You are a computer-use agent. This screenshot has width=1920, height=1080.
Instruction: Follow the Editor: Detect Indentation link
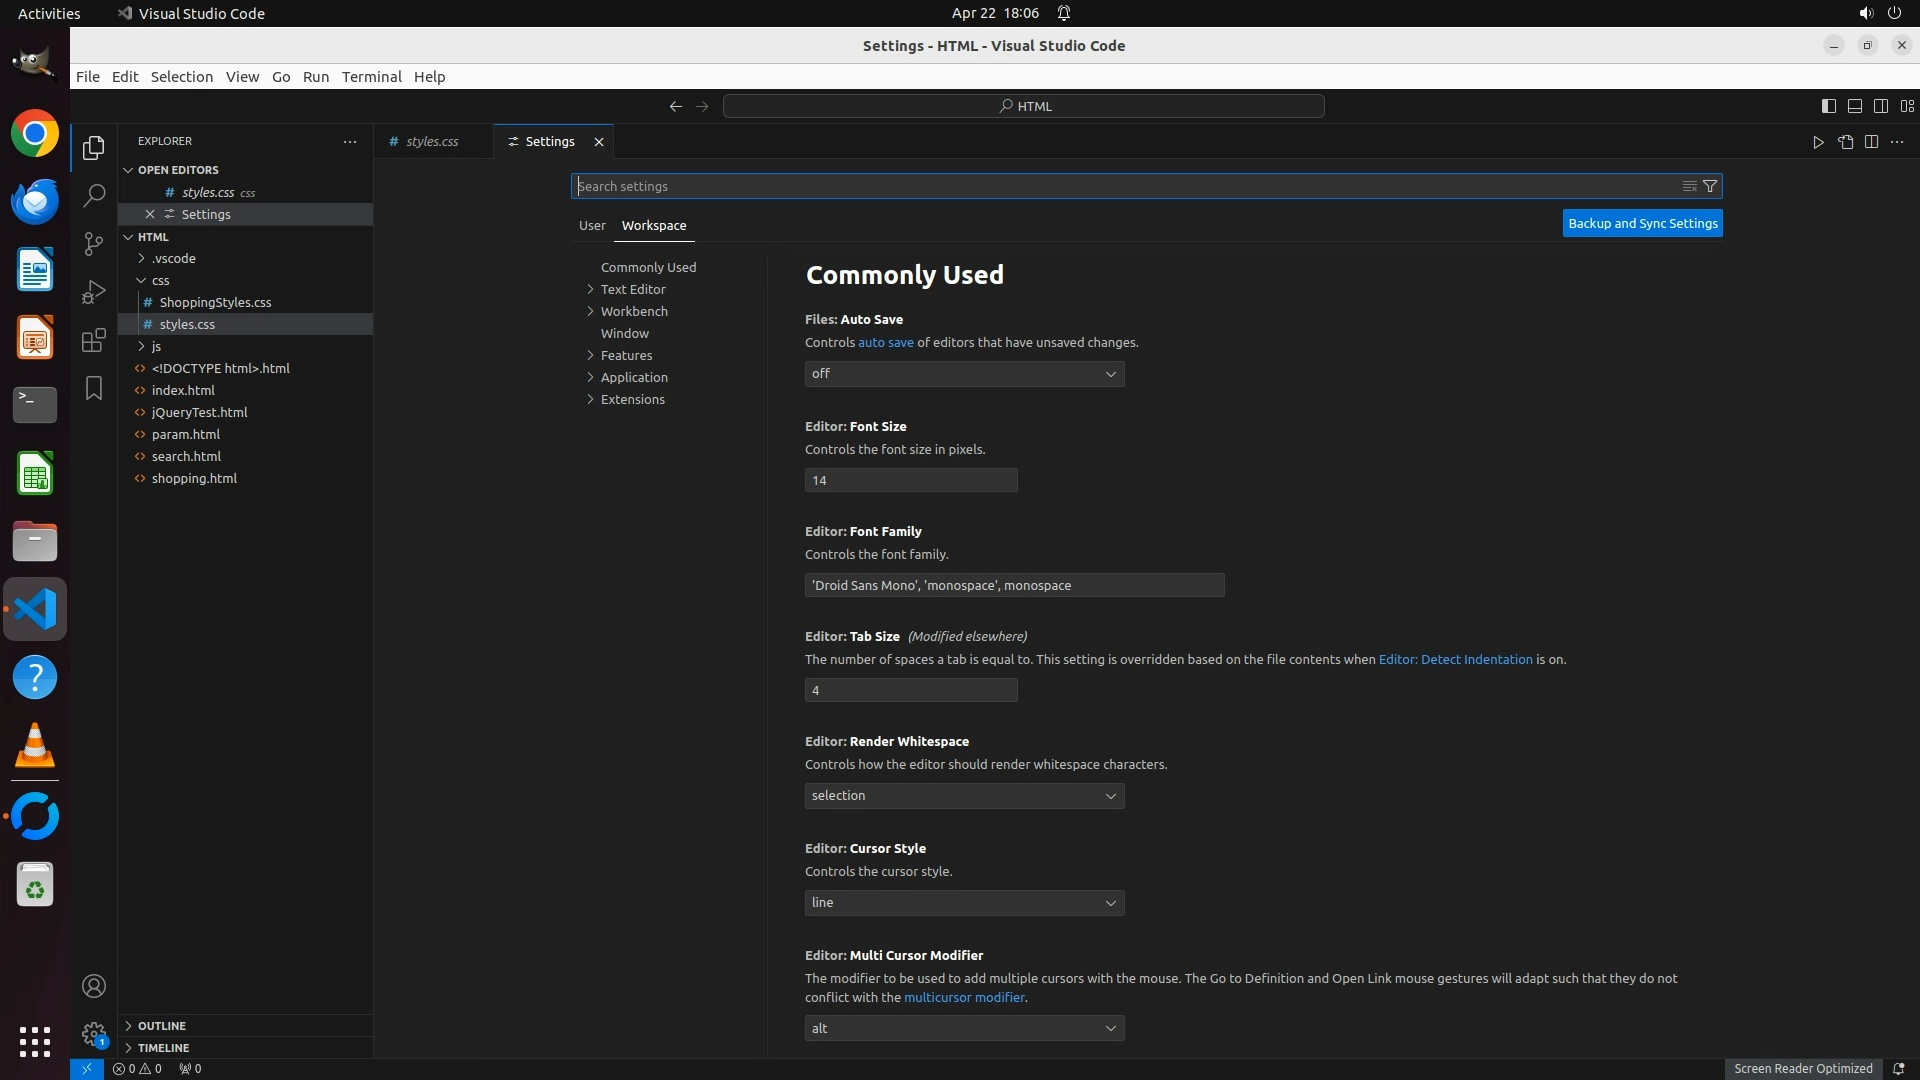tap(1455, 660)
